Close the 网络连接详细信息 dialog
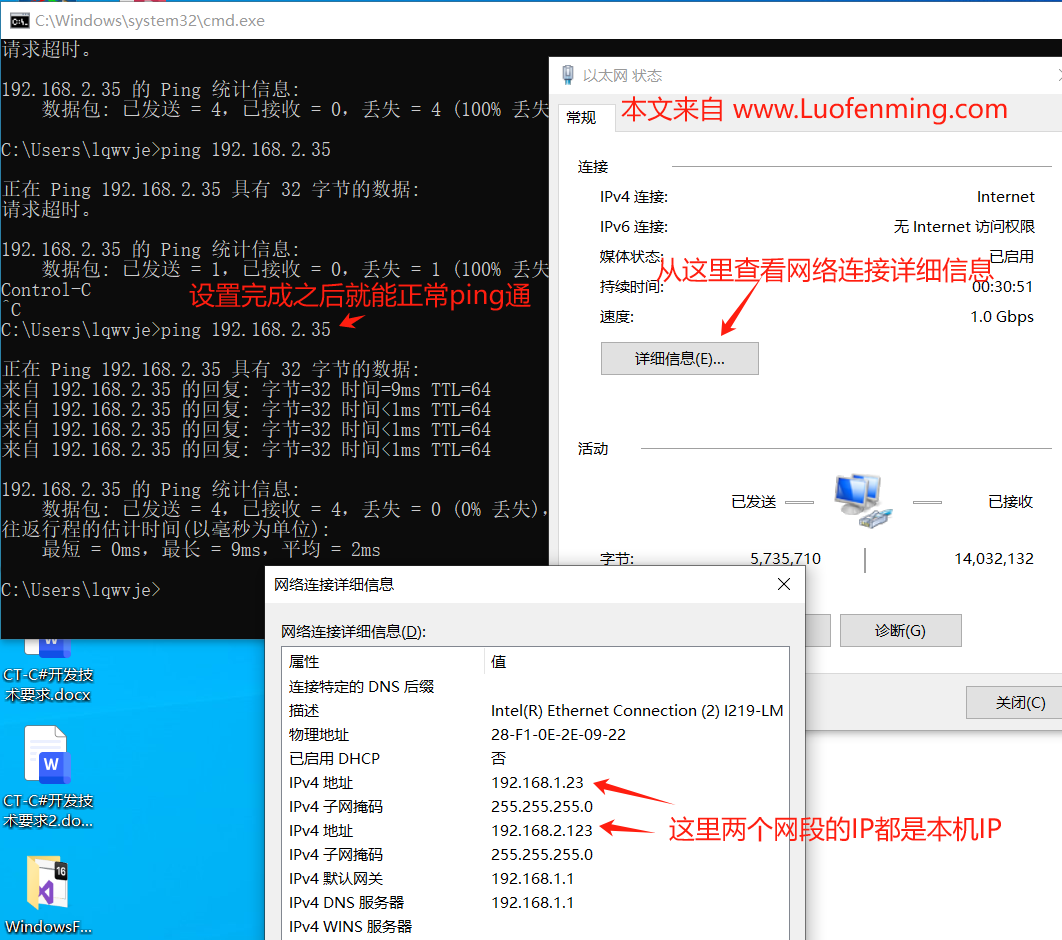Viewport: 1062px width, 940px height. coord(784,584)
